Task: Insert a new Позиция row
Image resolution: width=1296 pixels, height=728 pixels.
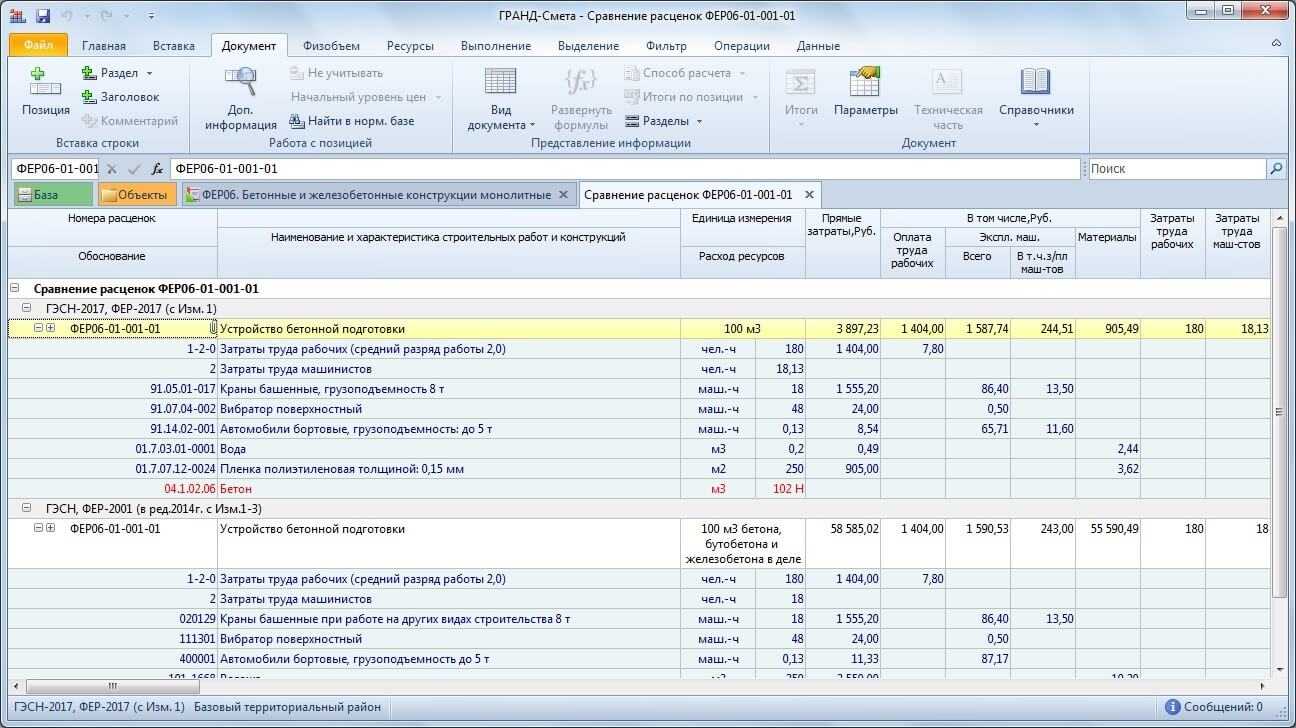Action: pyautogui.click(x=46, y=93)
